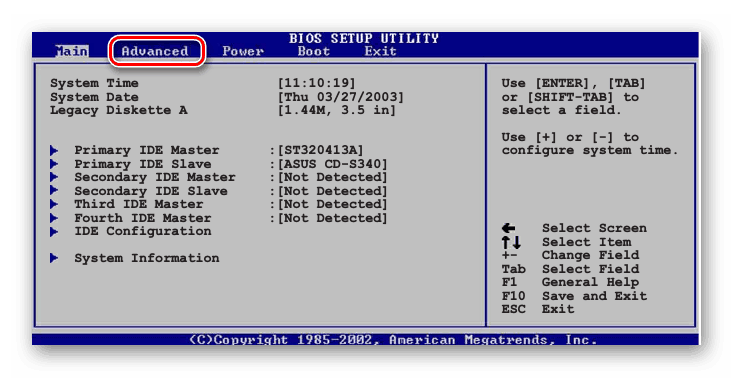Open the Power tab
734x378 pixels.
pos(243,51)
